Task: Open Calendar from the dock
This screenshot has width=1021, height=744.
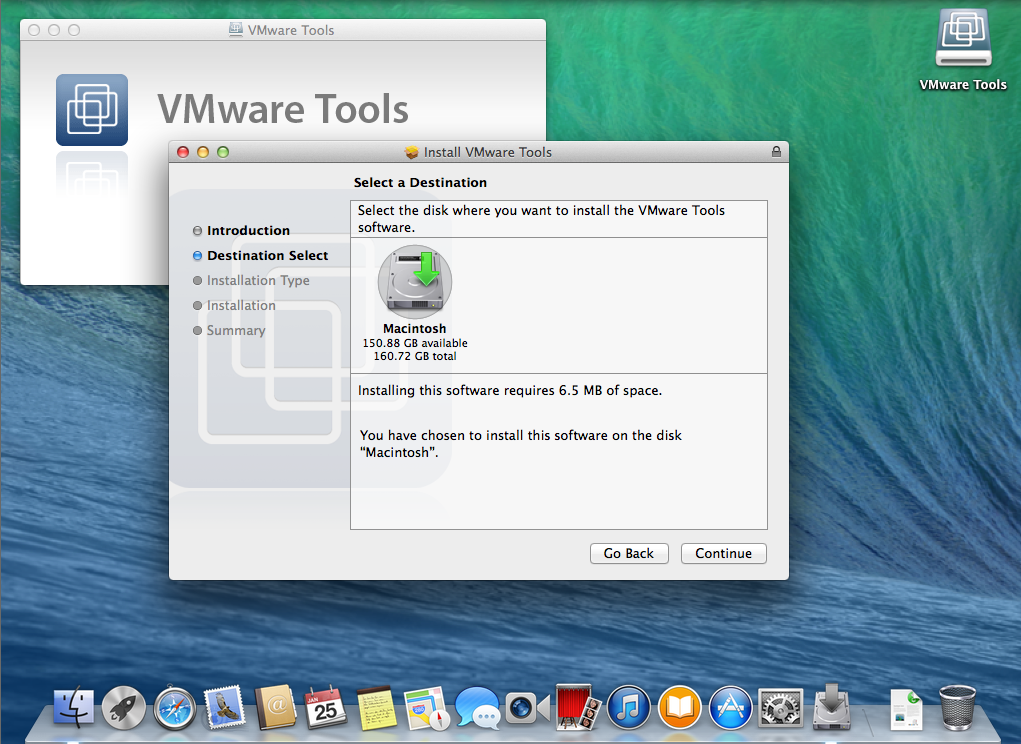Action: pos(326,709)
